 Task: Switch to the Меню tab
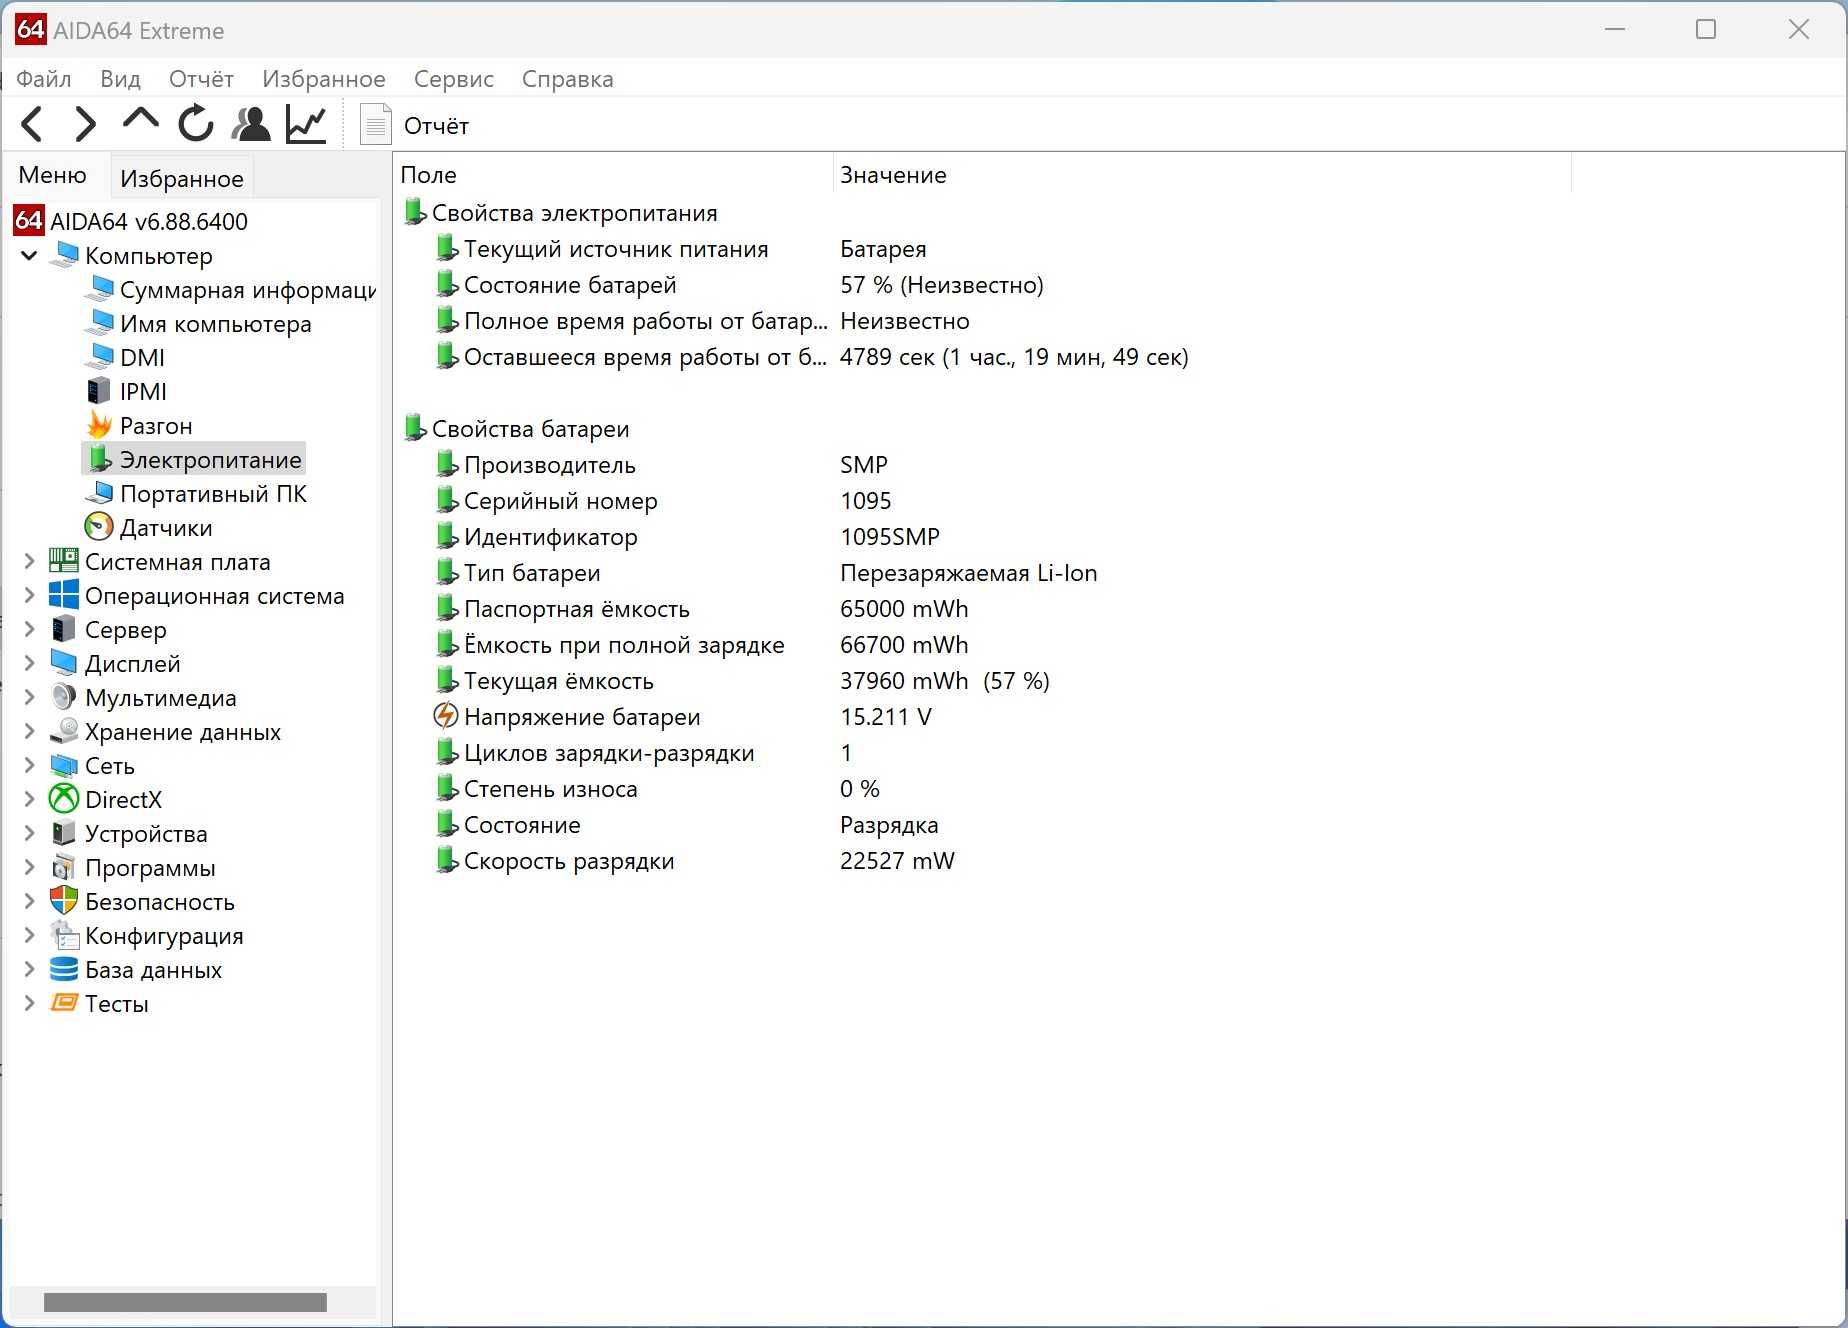tap(53, 175)
